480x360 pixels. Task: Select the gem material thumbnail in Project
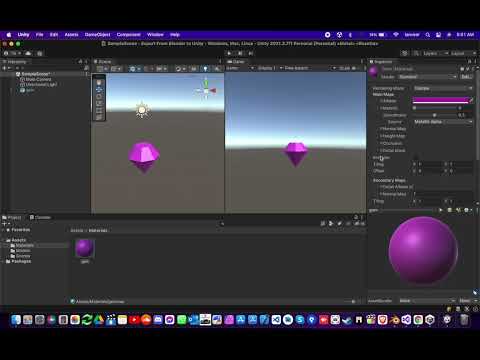(85, 248)
